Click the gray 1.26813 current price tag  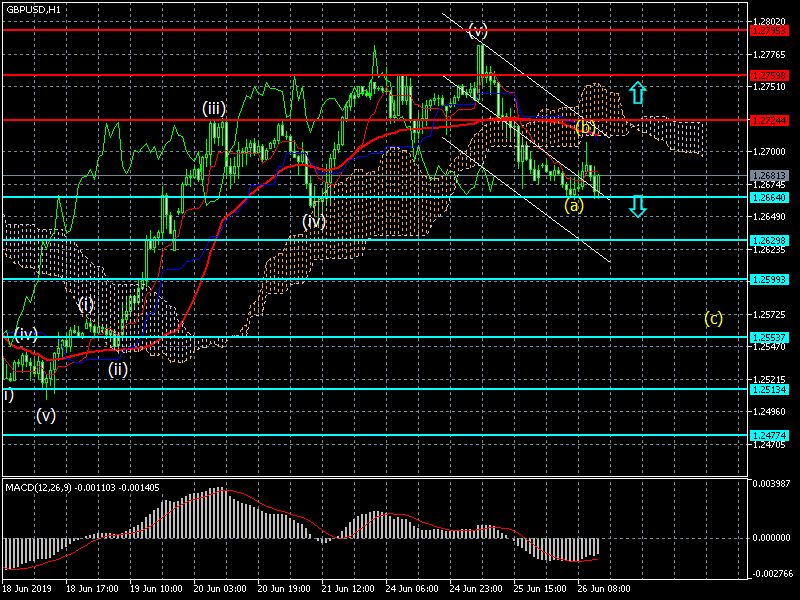769,175
